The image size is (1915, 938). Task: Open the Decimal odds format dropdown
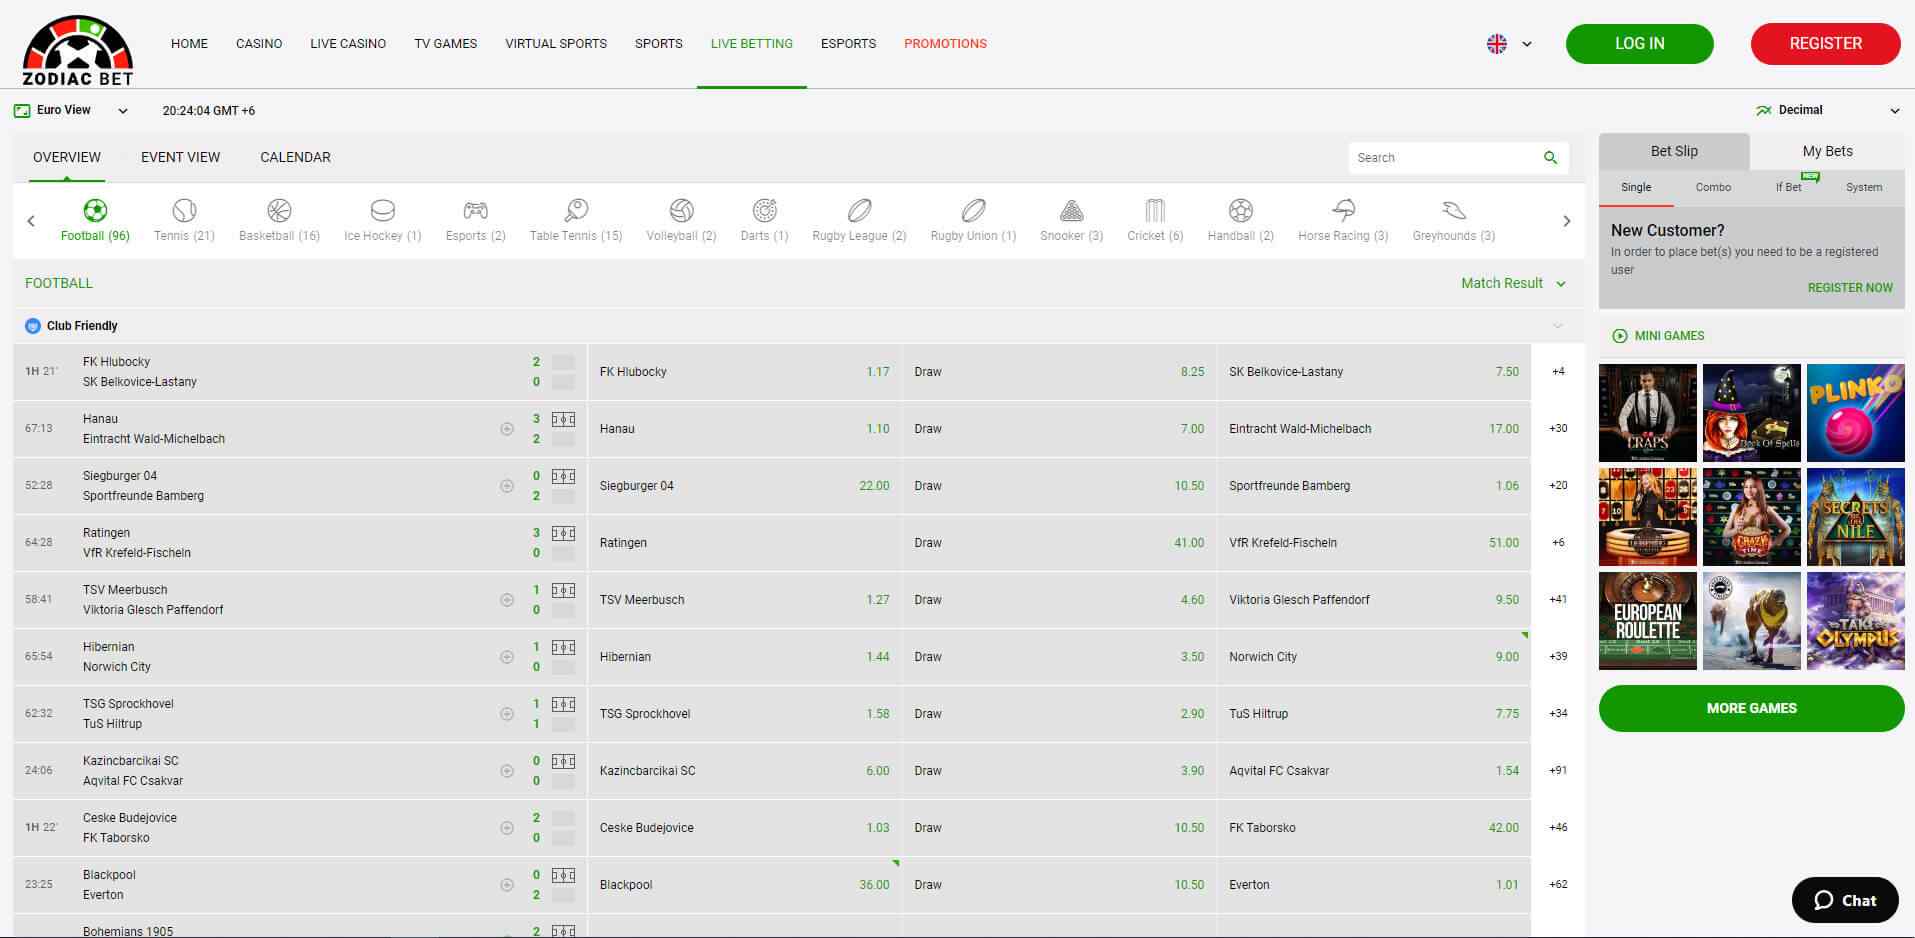coord(1828,110)
